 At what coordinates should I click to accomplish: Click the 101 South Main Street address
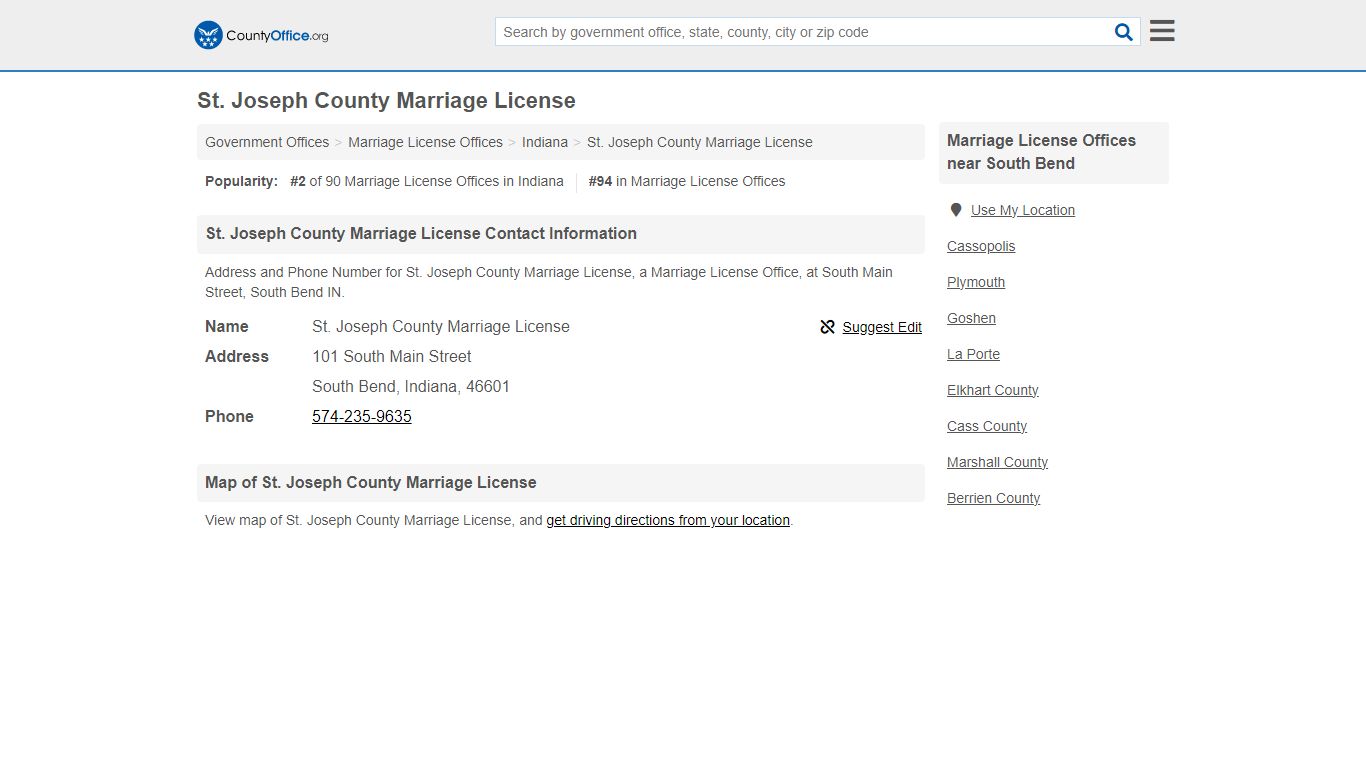(x=392, y=356)
